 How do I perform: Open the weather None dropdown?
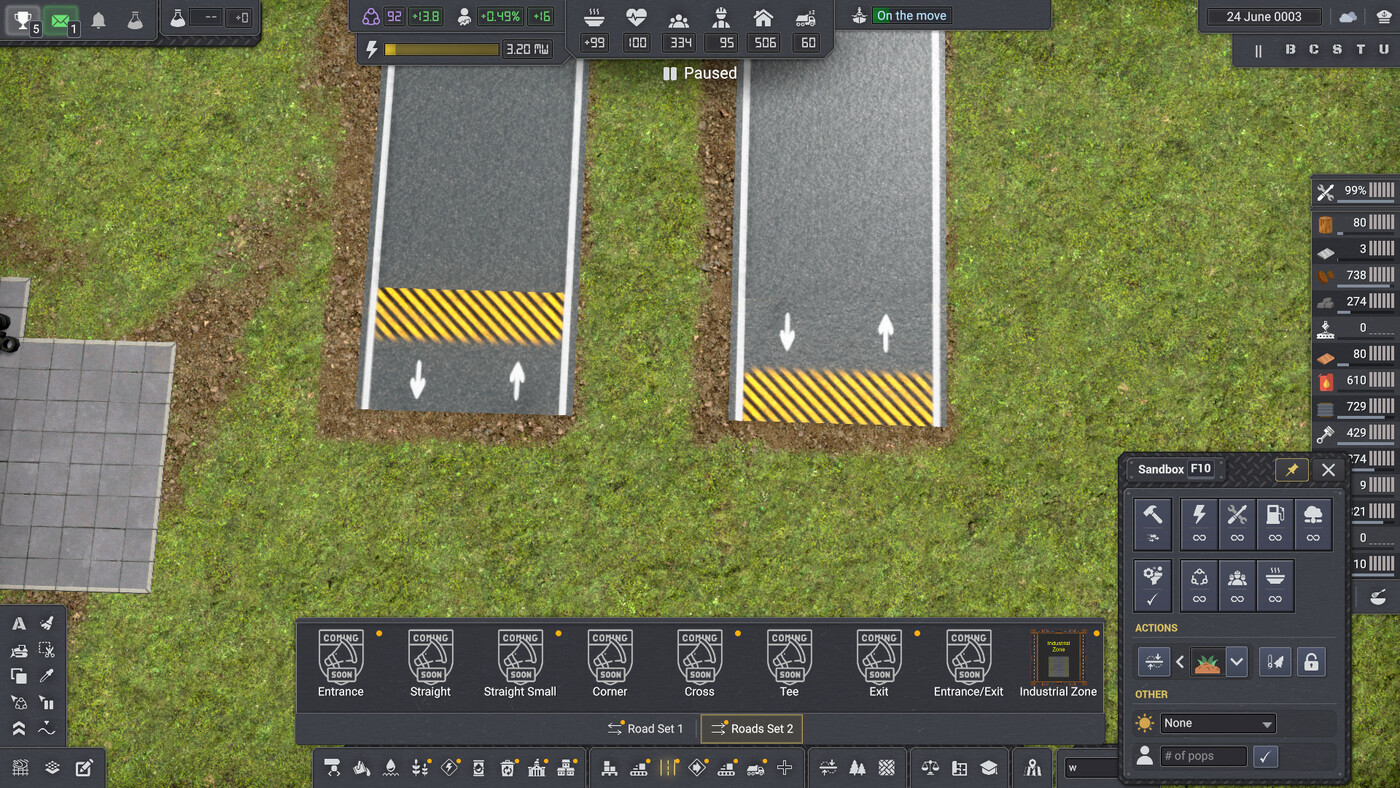pyautogui.click(x=1217, y=723)
